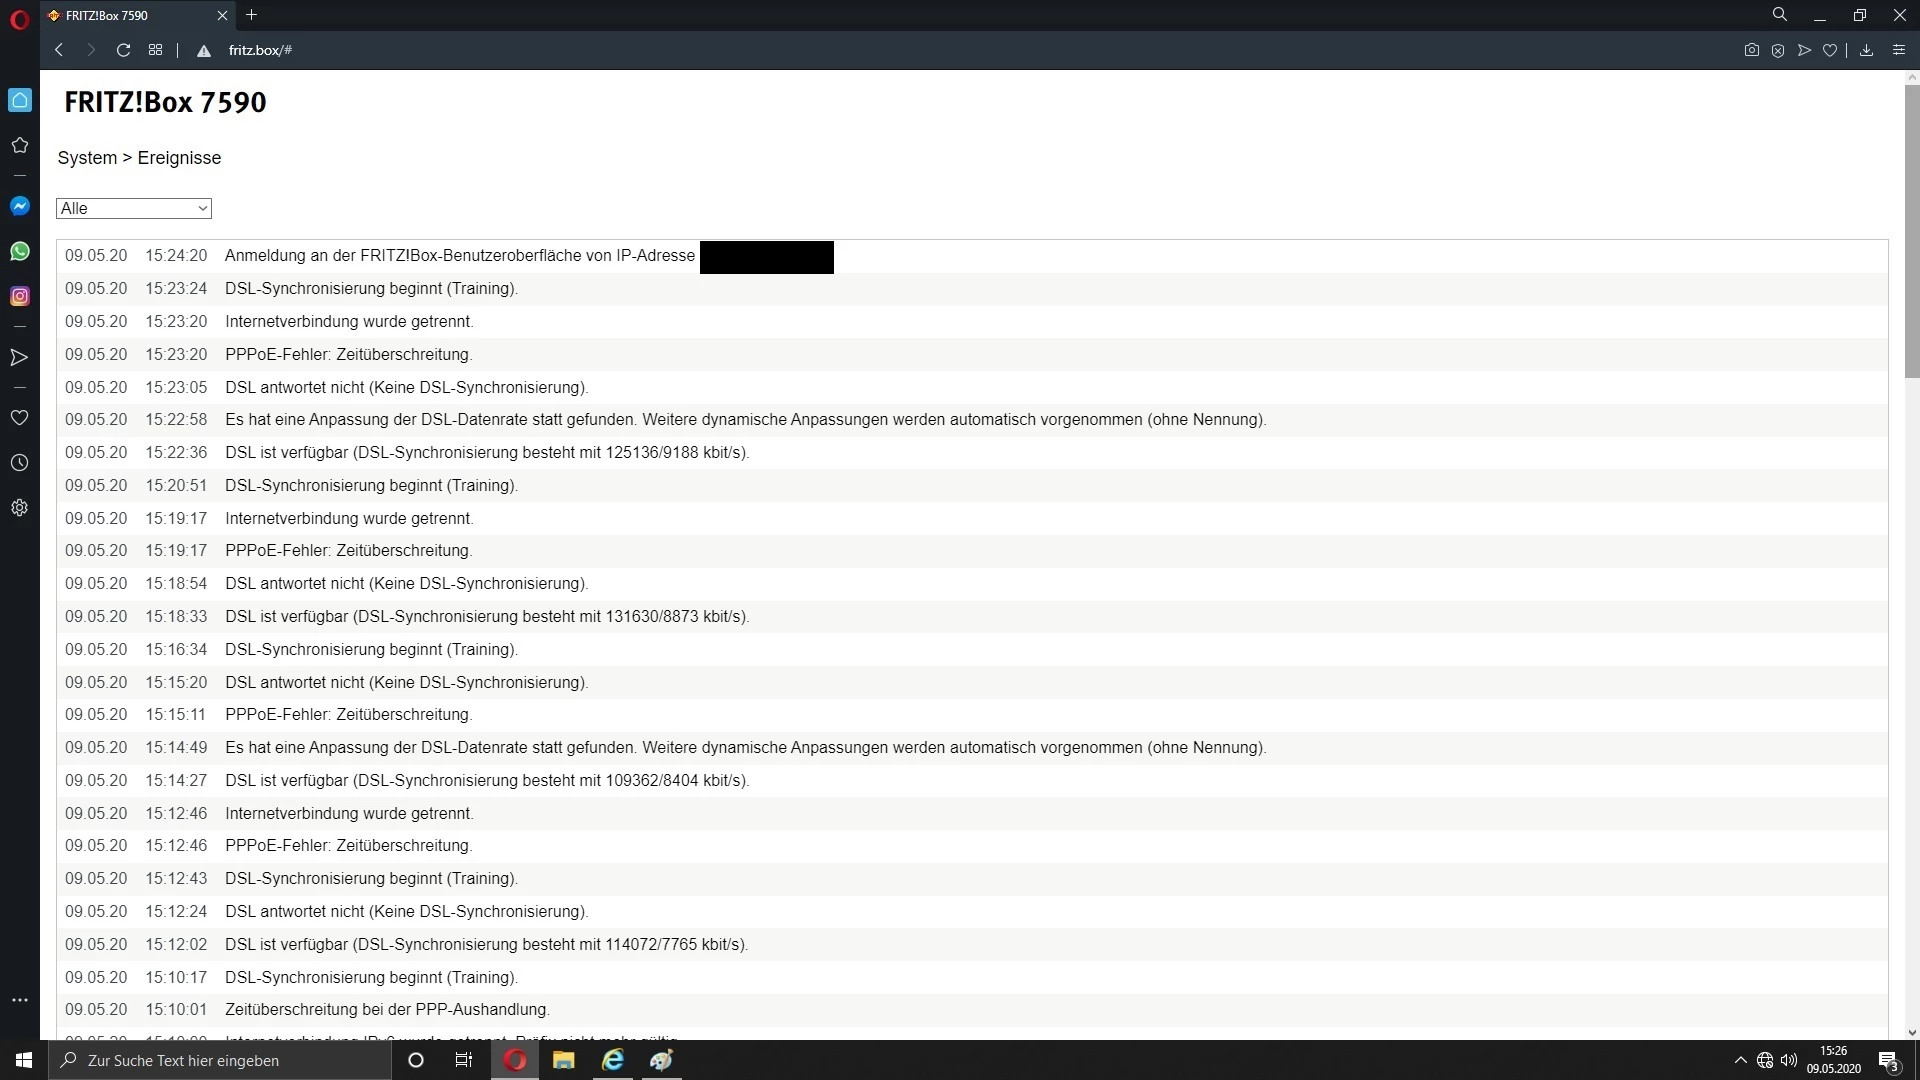Open Speed Dial start page grid icon
Screen dimensions: 1920x1080
click(155, 50)
